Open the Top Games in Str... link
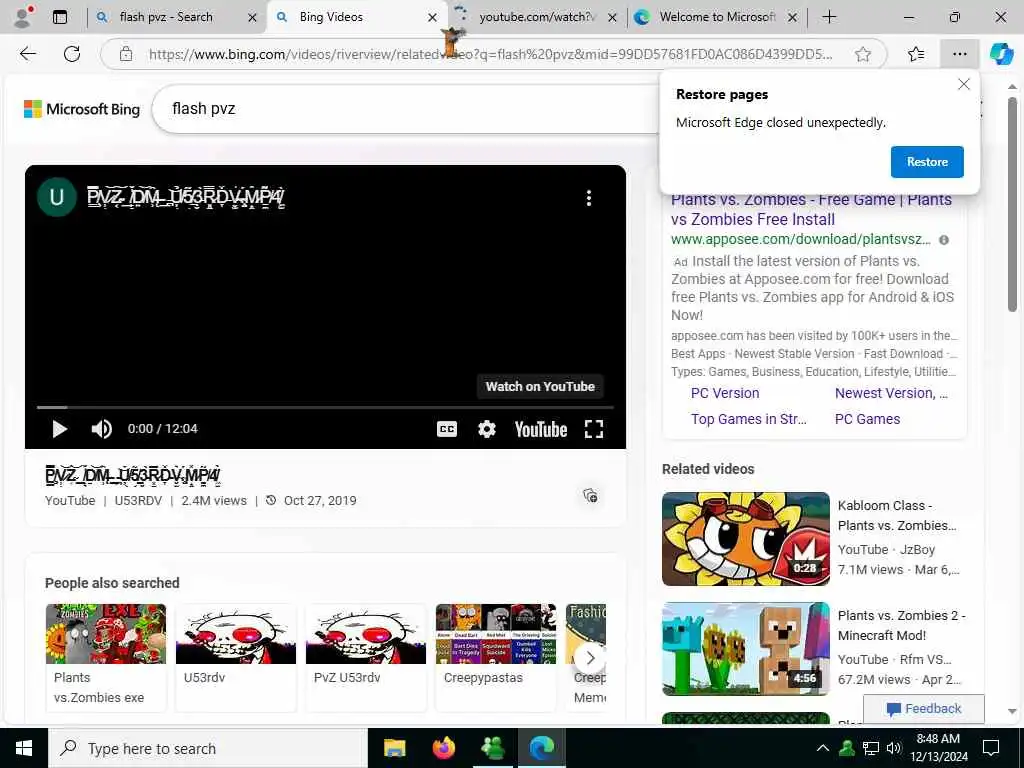This screenshot has height=768, width=1024. click(748, 419)
